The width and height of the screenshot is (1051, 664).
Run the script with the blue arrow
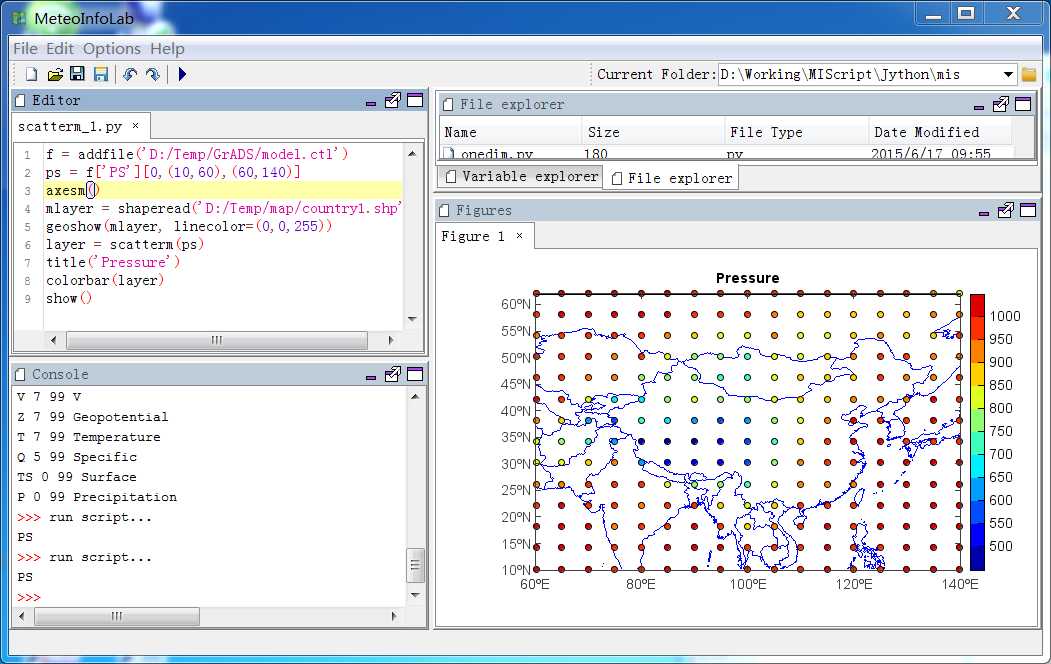182,74
